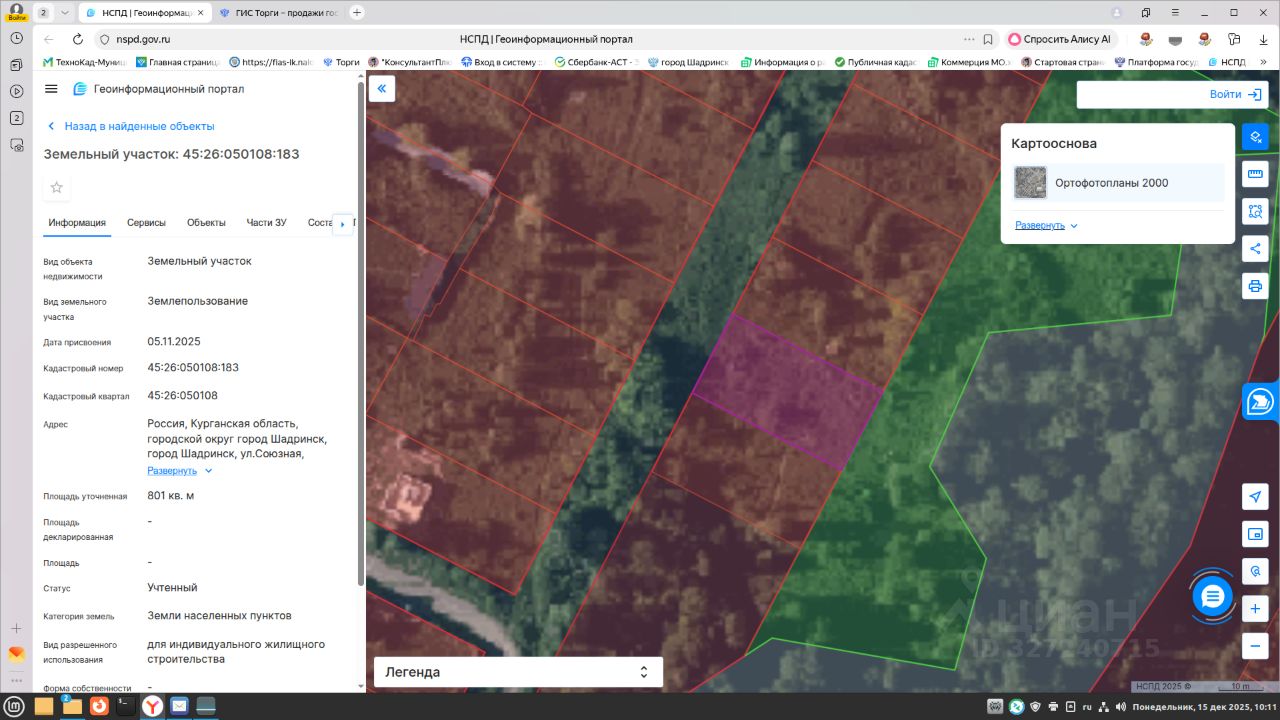Expand the Картооснова list via Развернуть

(1046, 226)
